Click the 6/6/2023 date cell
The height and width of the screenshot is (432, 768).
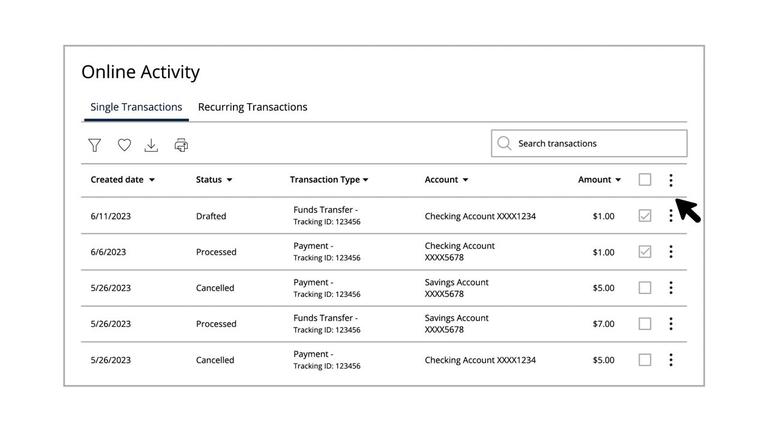click(108, 252)
